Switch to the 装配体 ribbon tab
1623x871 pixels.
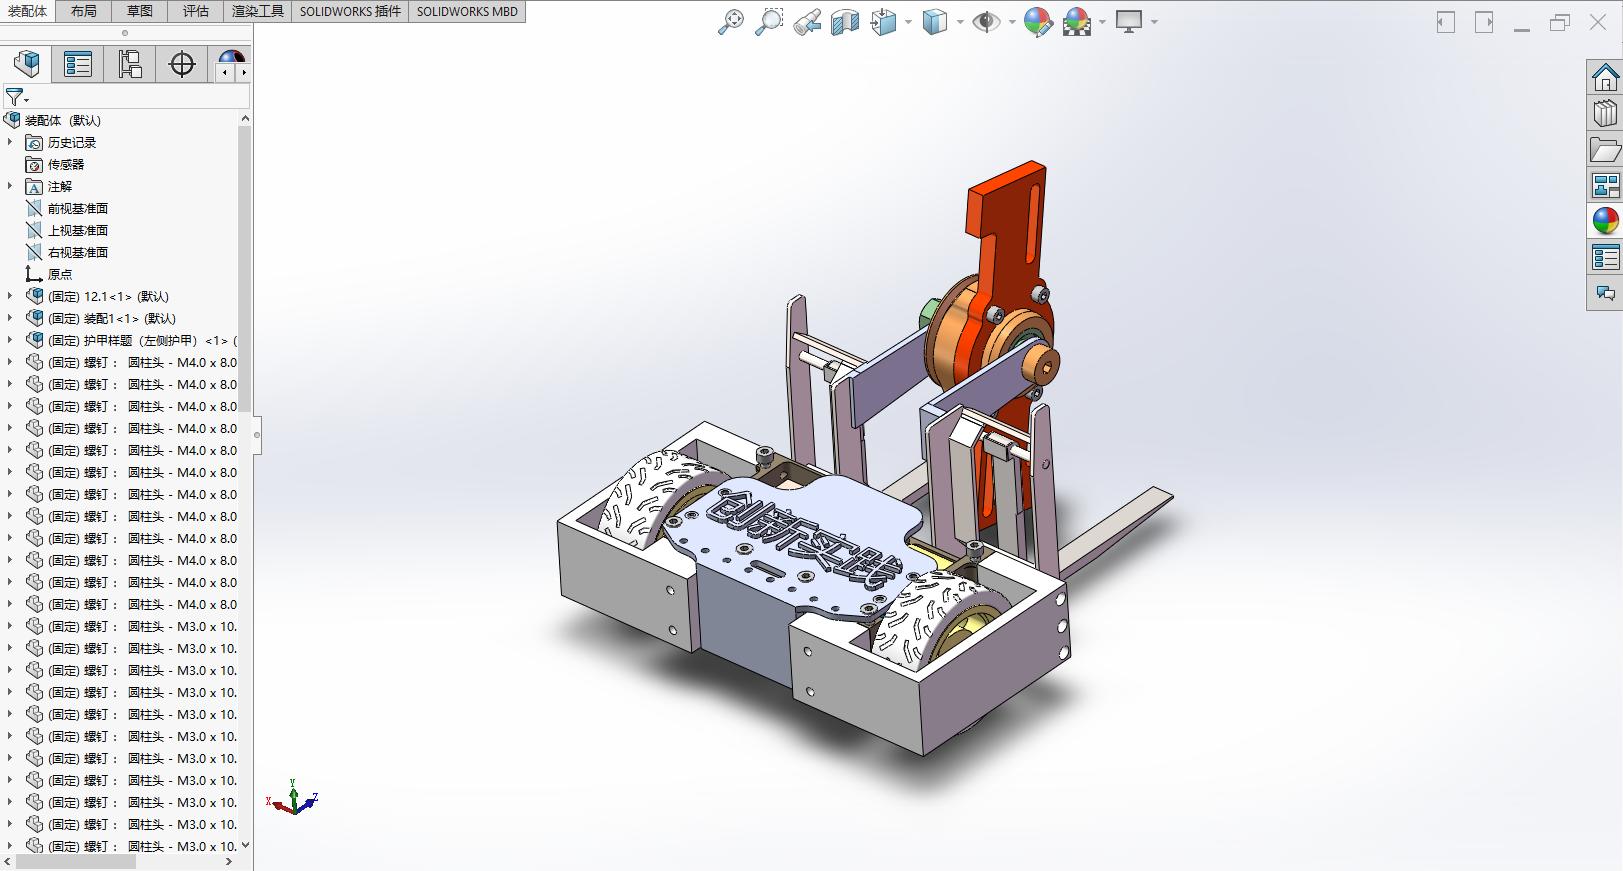click(x=28, y=11)
